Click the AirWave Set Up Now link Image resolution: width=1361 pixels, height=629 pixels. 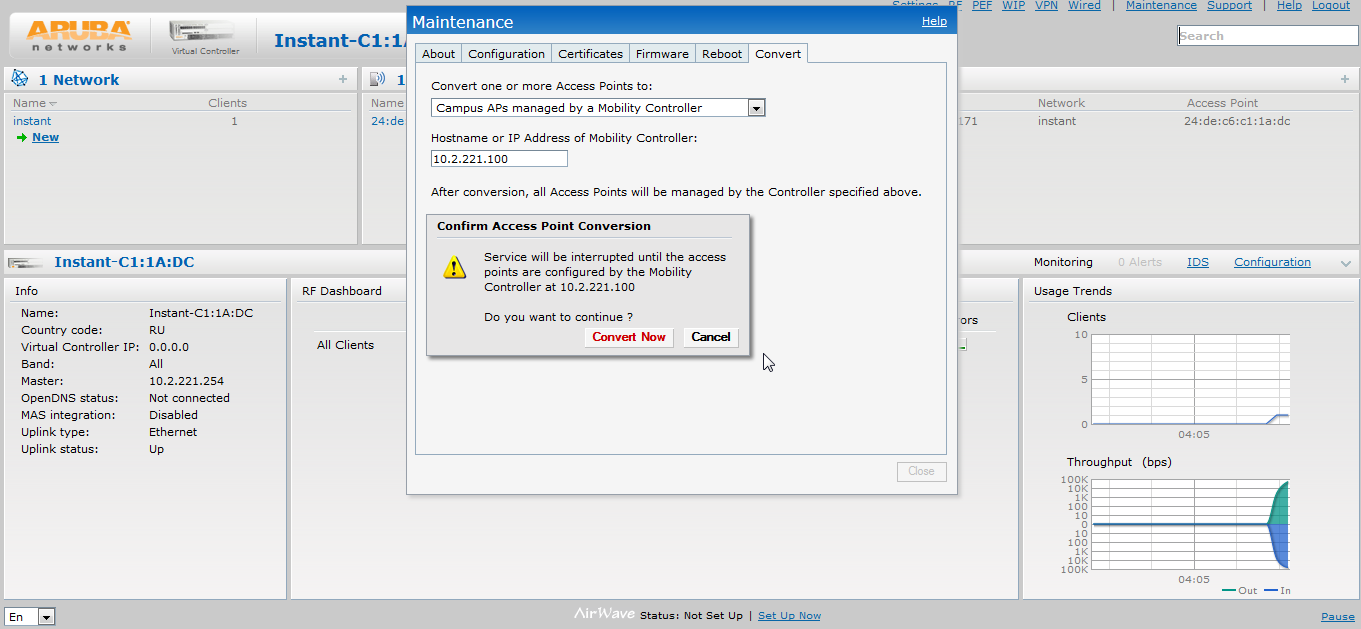click(789, 616)
